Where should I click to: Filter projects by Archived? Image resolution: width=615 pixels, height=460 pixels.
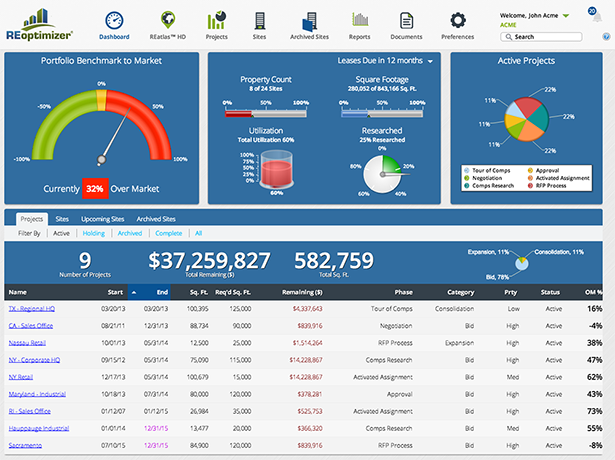click(x=130, y=233)
